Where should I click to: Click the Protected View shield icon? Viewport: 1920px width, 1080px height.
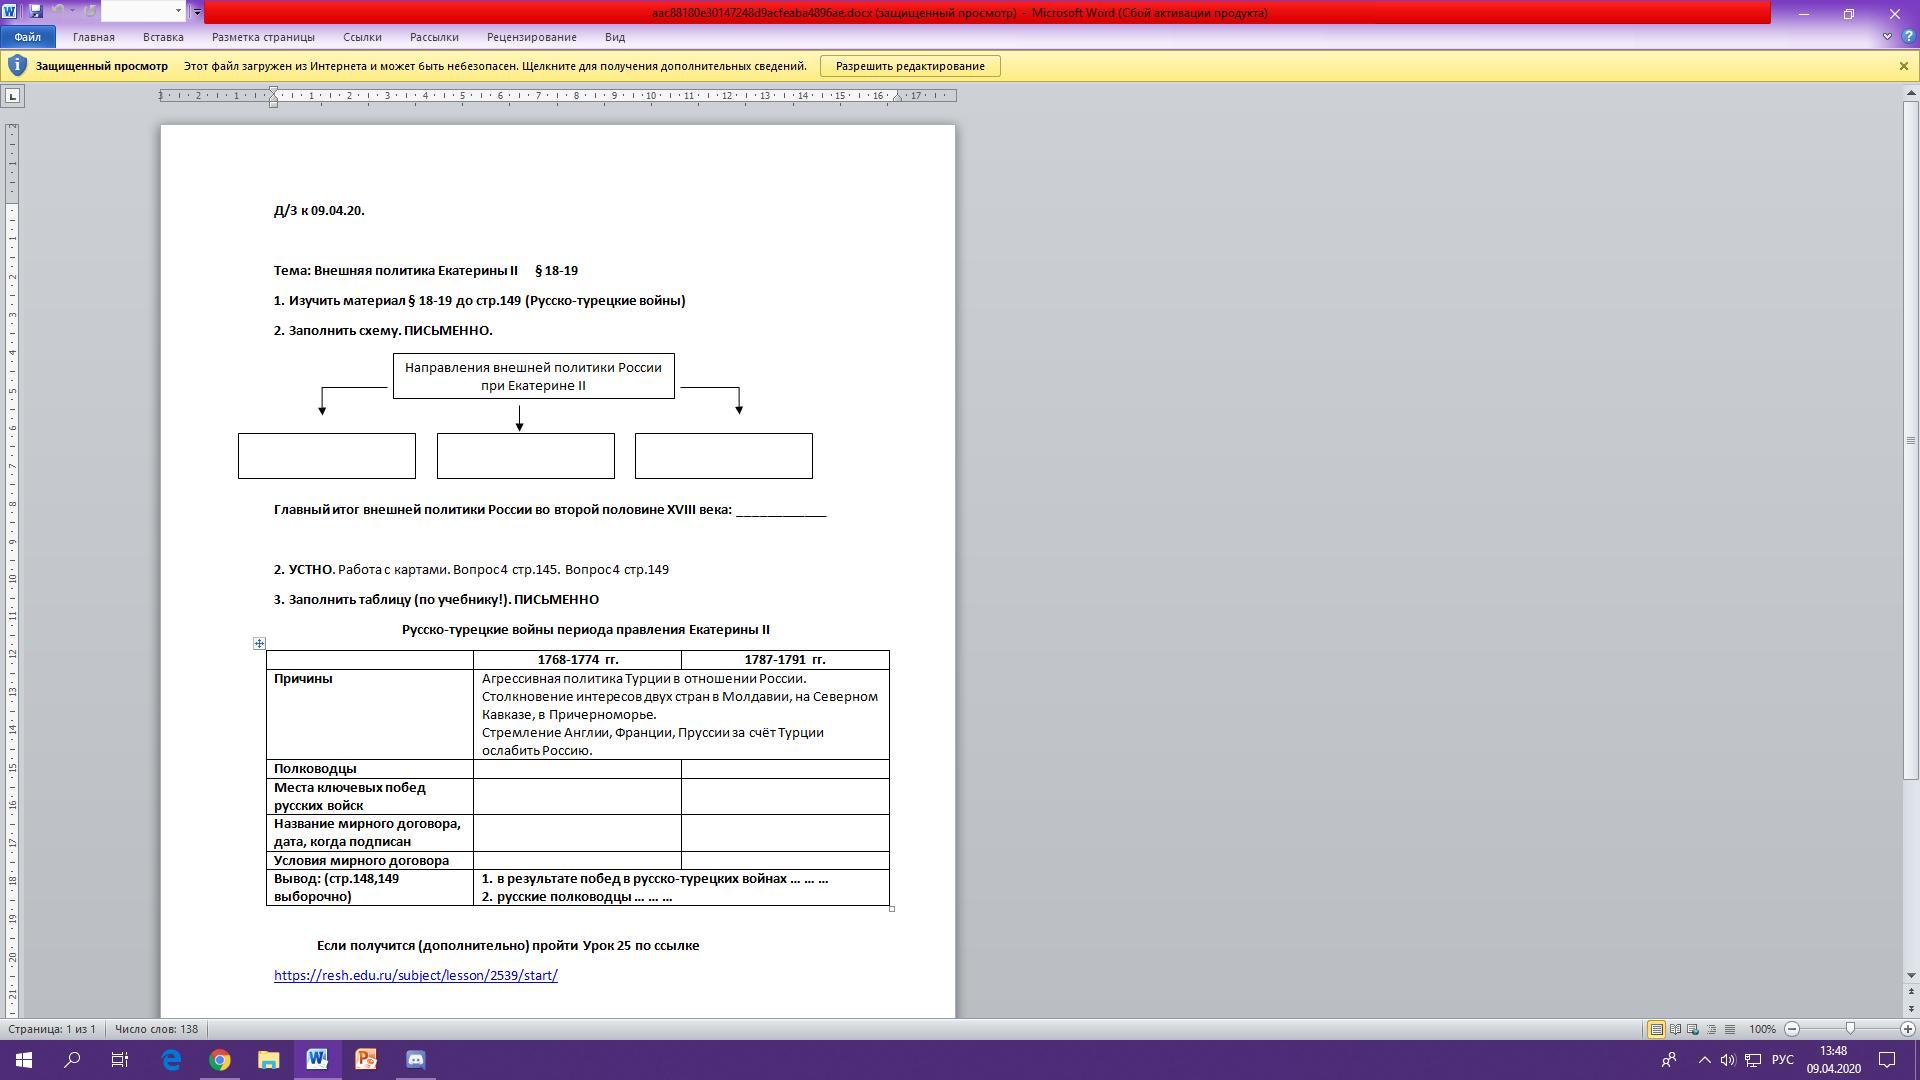[17, 66]
